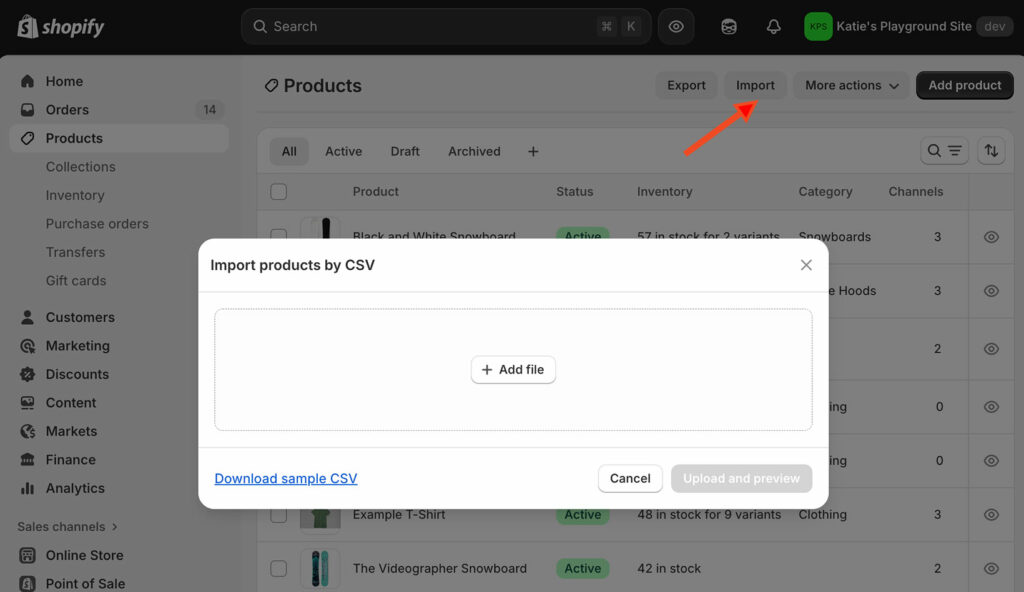Add a new view with plus icon
Screen dimensions: 1024x592
(x=533, y=152)
